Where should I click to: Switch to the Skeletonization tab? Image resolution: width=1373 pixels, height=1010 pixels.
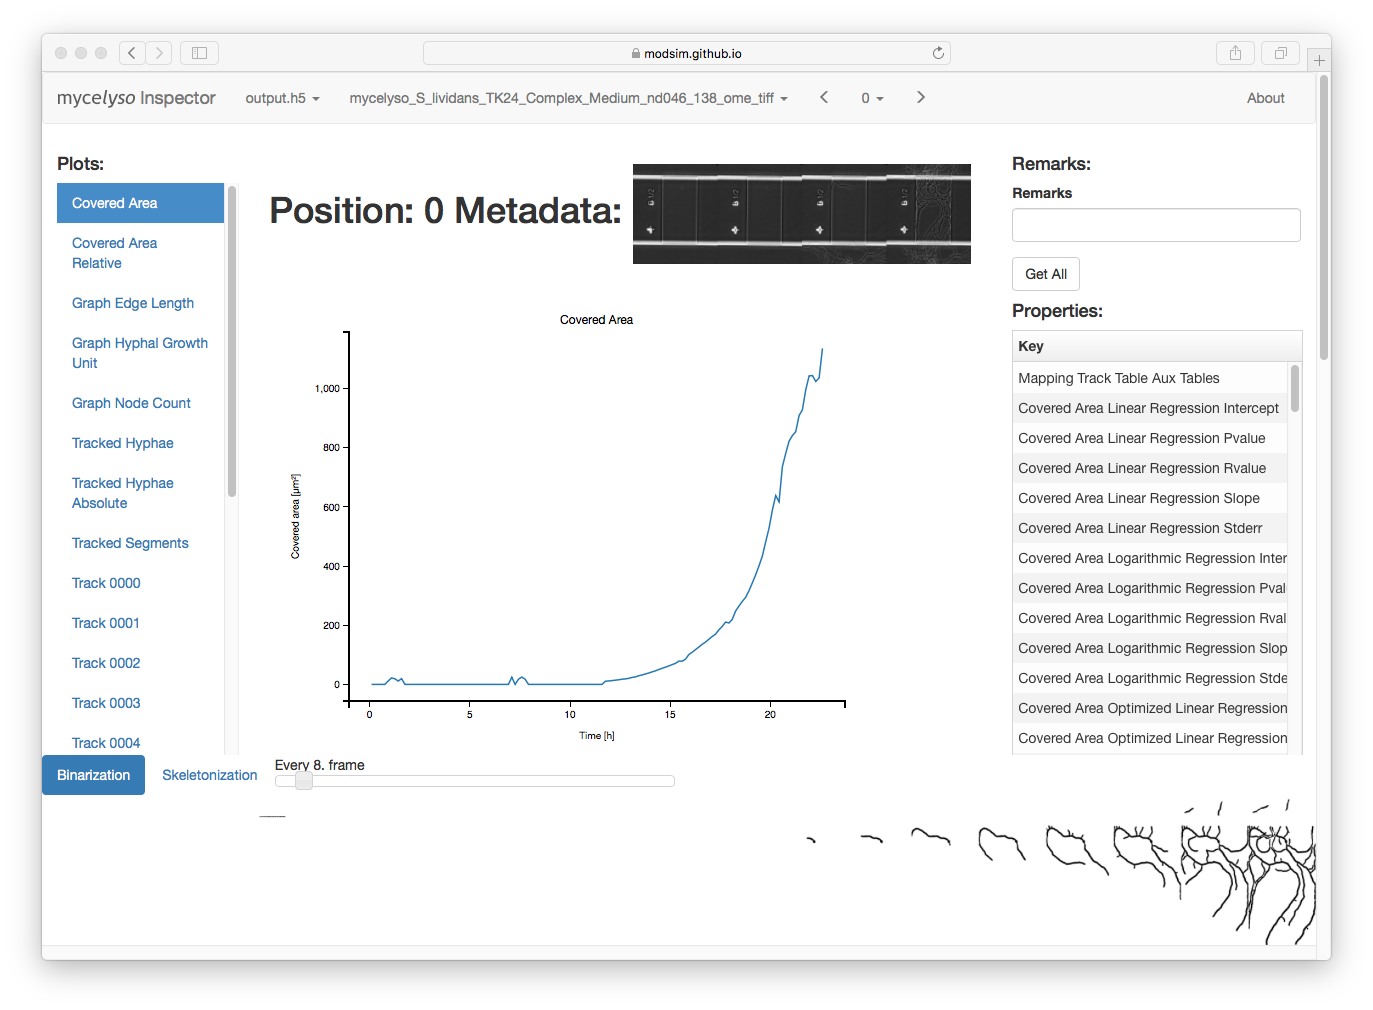tap(209, 774)
